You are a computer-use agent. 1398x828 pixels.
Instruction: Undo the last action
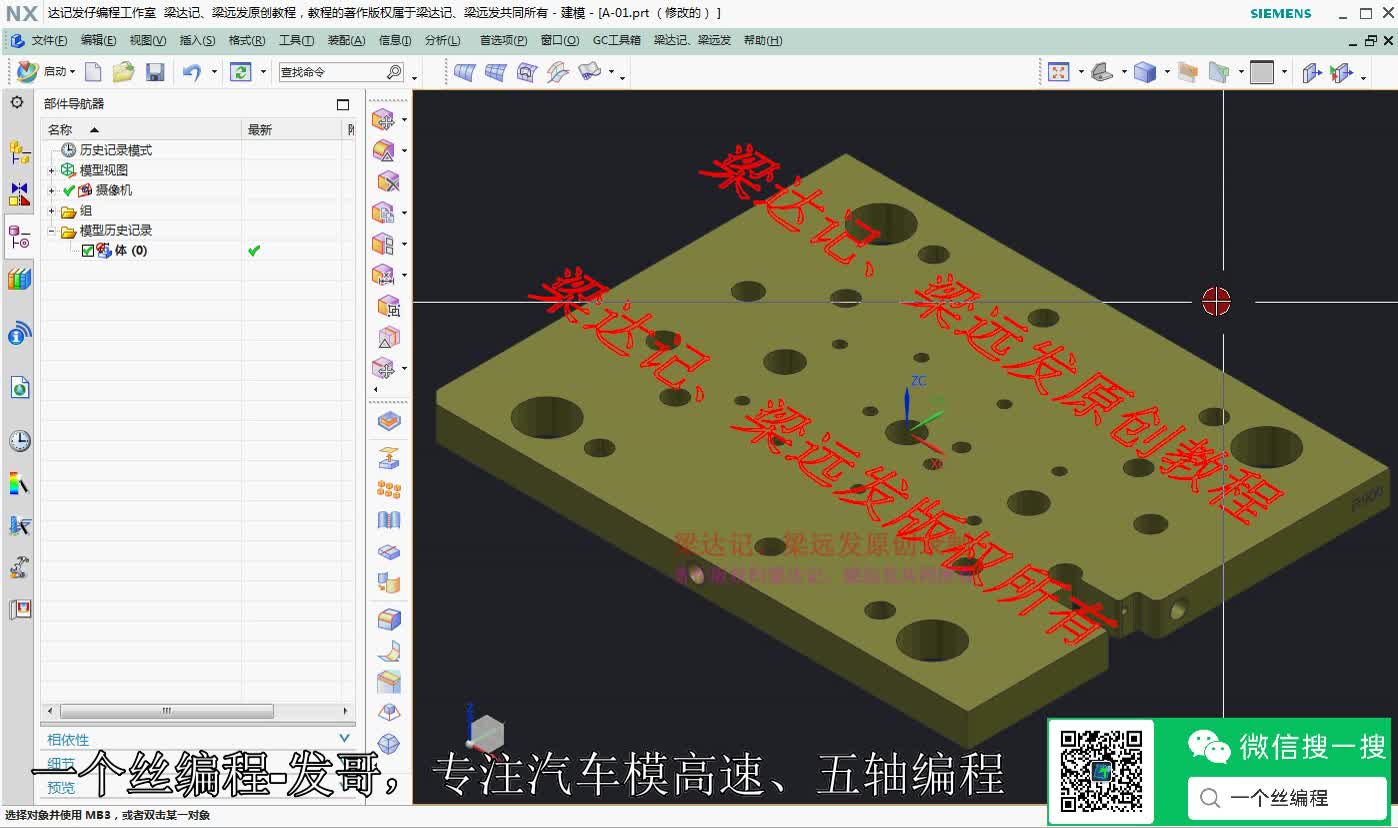192,72
